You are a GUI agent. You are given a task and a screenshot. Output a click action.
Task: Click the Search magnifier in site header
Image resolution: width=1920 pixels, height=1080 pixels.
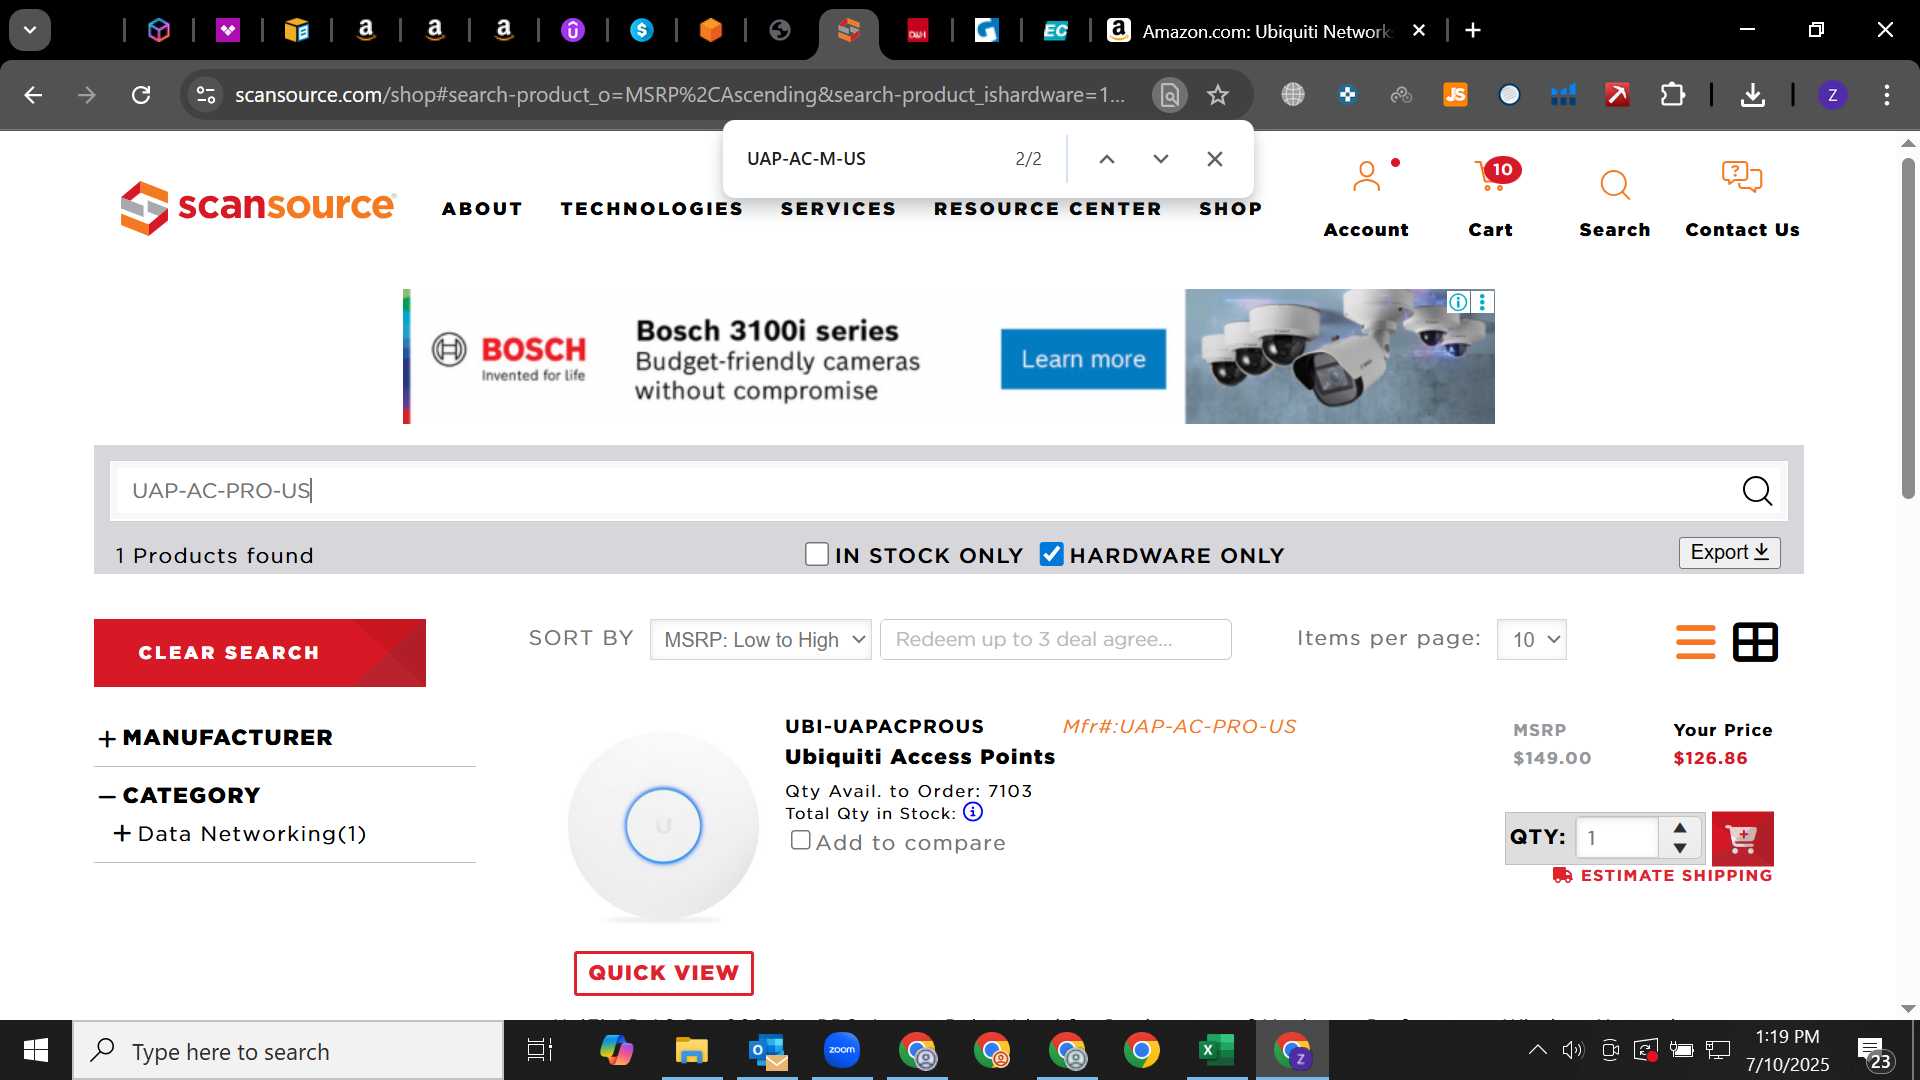point(1614,185)
